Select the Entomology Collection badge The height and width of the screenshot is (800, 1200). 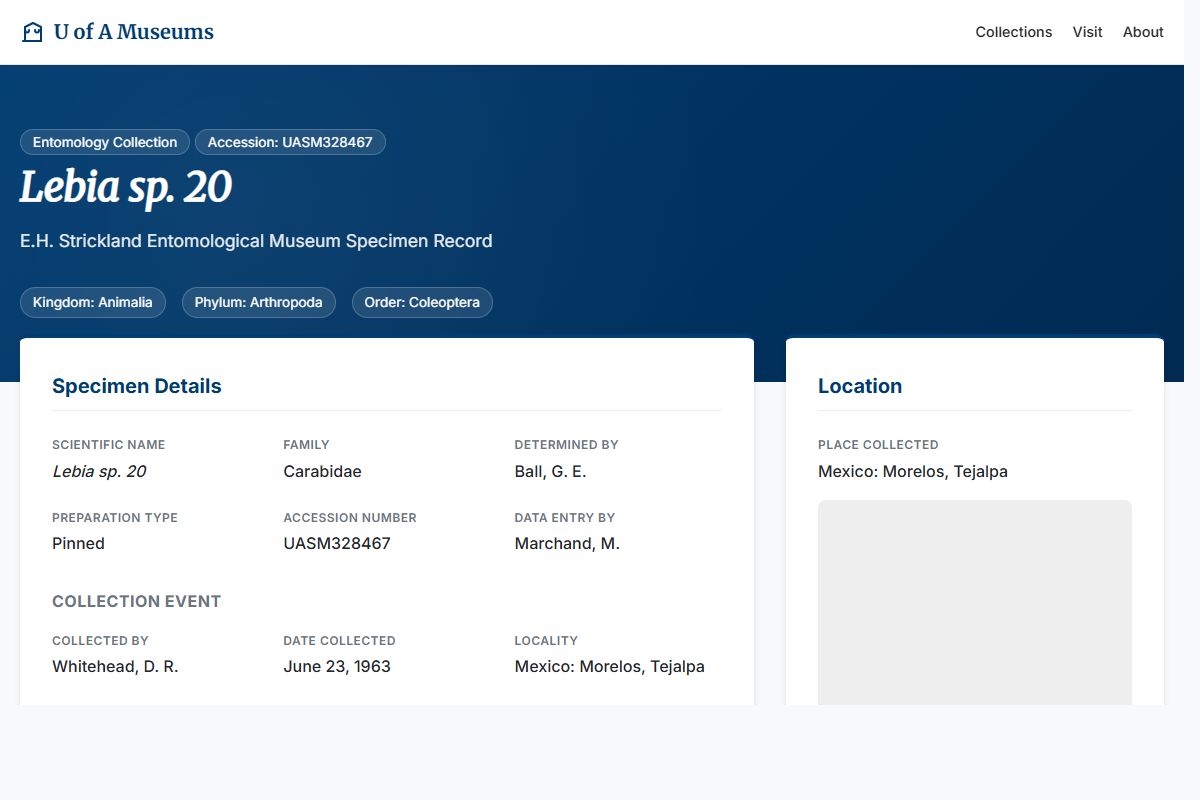[x=104, y=142]
